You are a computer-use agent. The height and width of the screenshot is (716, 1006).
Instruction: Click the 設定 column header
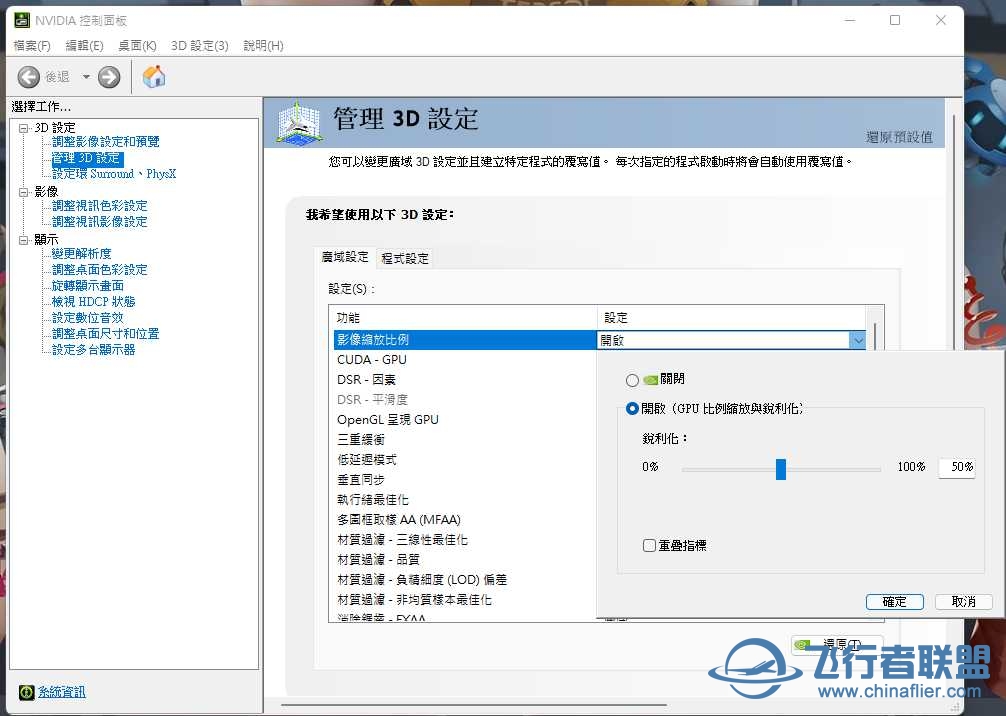click(731, 318)
